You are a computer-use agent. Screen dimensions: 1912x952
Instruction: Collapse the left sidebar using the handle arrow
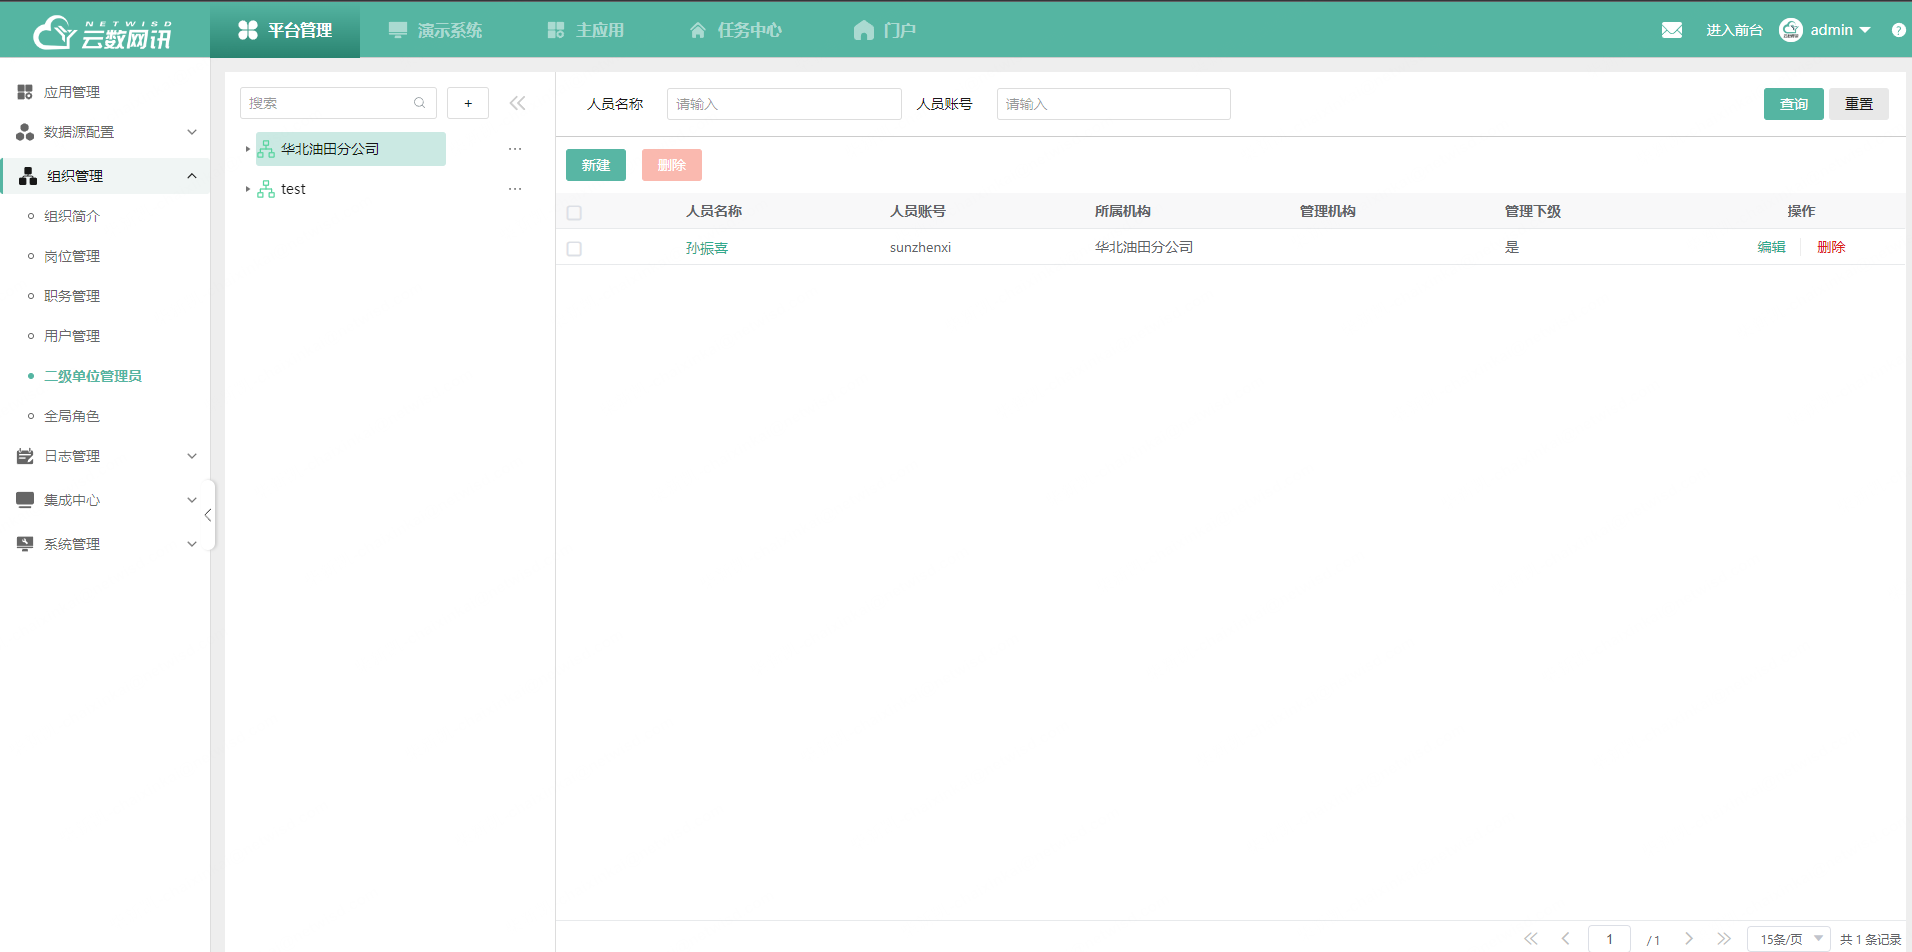[x=208, y=515]
